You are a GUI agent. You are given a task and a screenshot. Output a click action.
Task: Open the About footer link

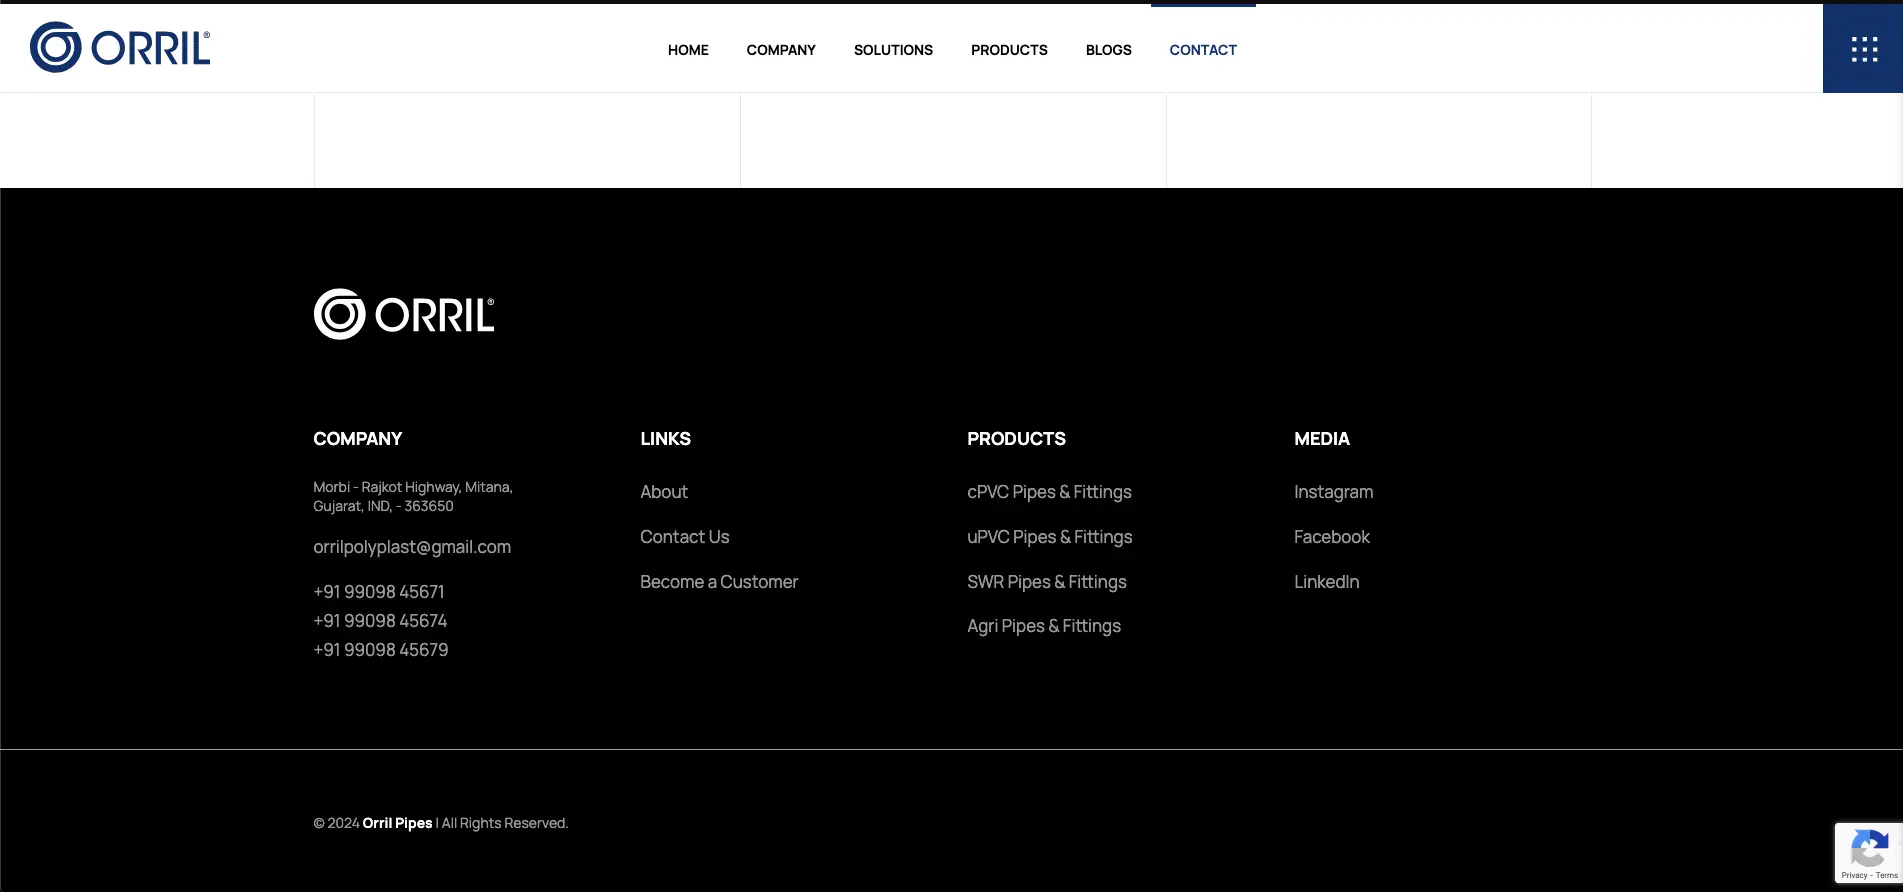click(x=664, y=492)
